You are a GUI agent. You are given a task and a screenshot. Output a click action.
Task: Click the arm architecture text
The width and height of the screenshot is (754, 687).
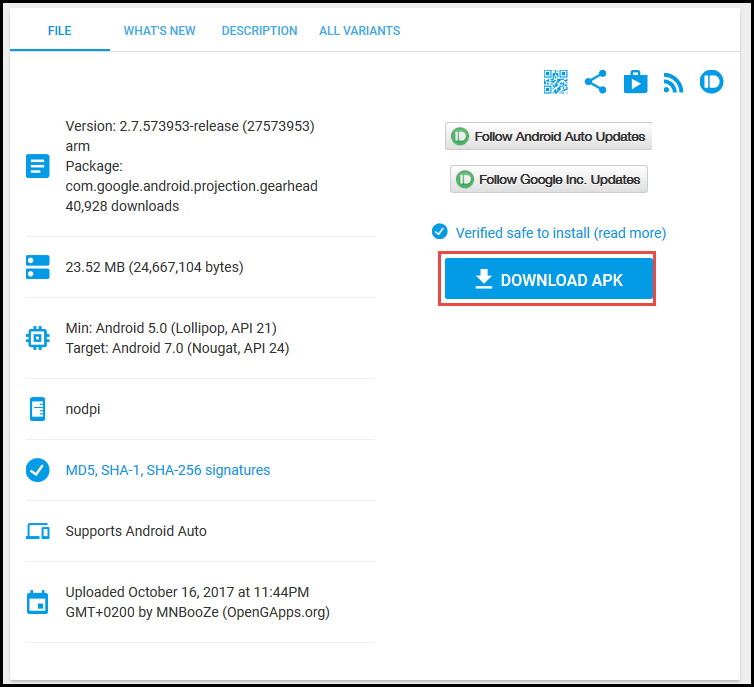coord(77,146)
